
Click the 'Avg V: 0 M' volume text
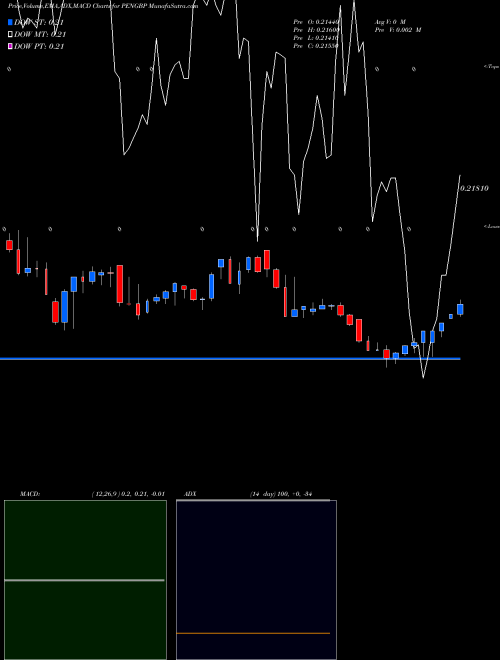pos(390,21)
